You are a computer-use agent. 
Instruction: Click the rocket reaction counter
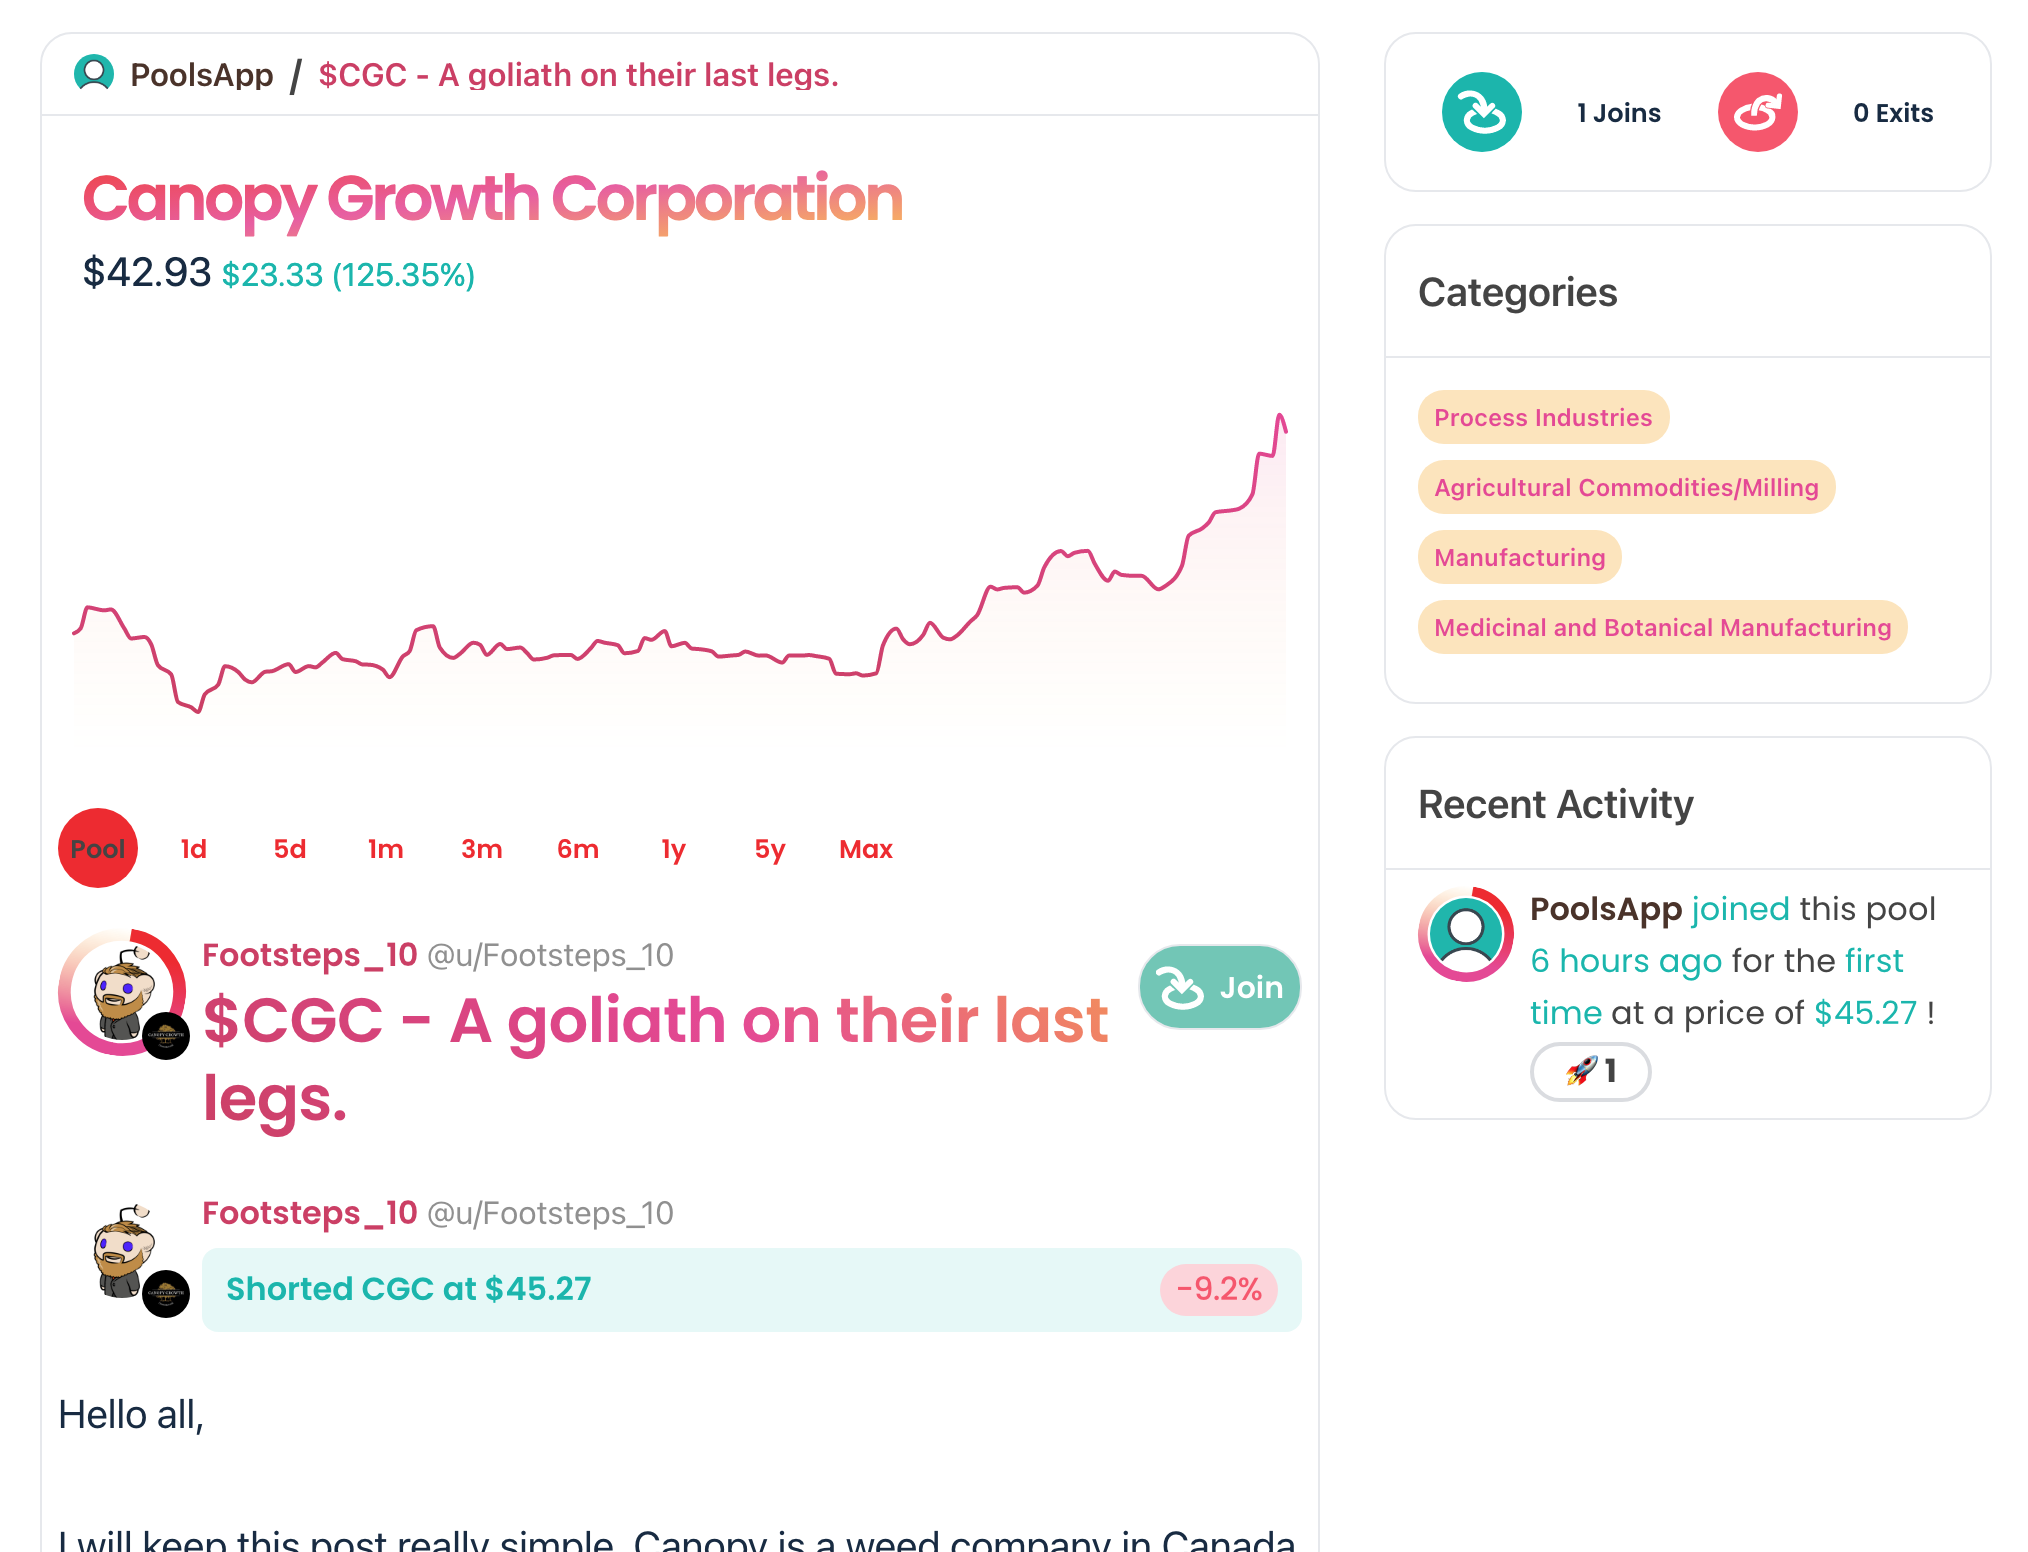pyautogui.click(x=1590, y=1072)
